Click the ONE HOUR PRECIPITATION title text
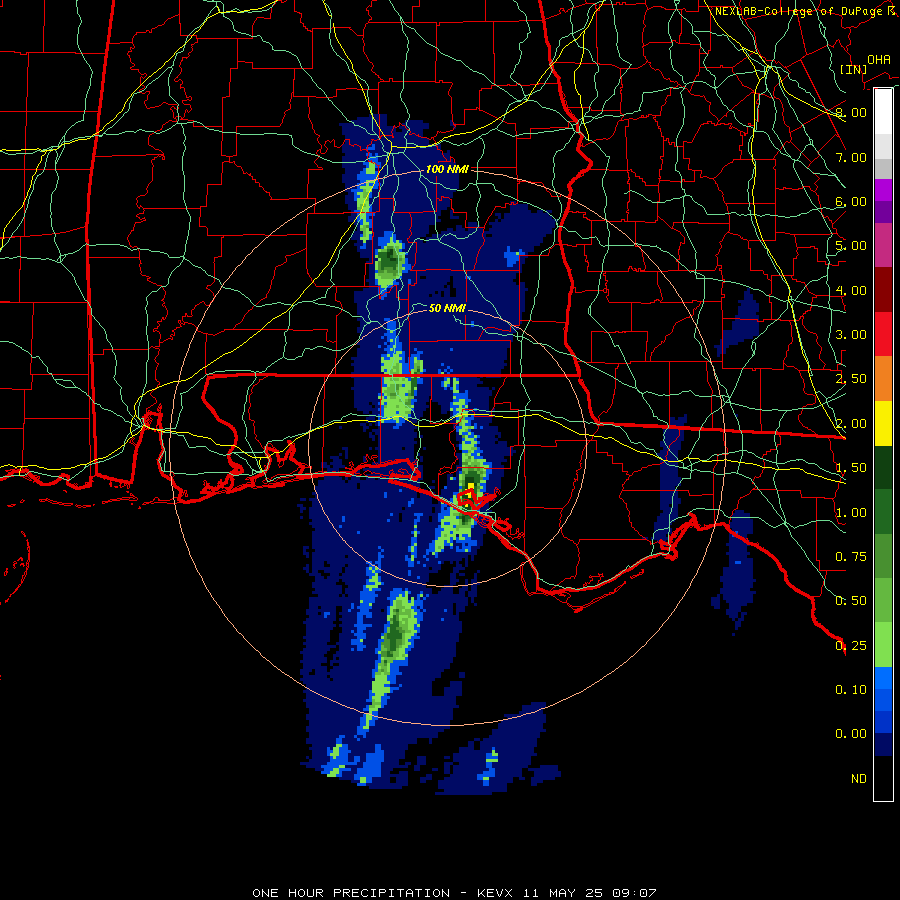This screenshot has height=900, width=900. click(351, 893)
